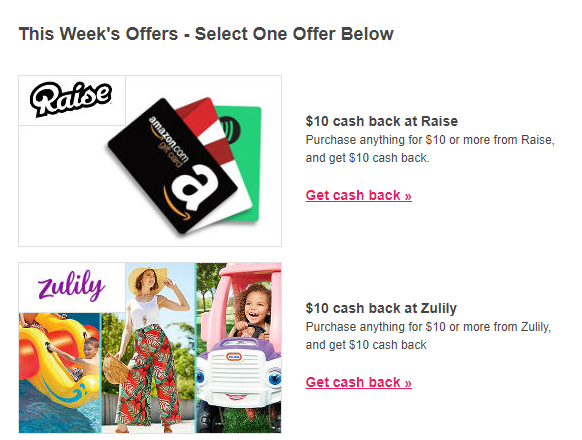Click the child in pink toy car photo

pyautogui.click(x=239, y=348)
